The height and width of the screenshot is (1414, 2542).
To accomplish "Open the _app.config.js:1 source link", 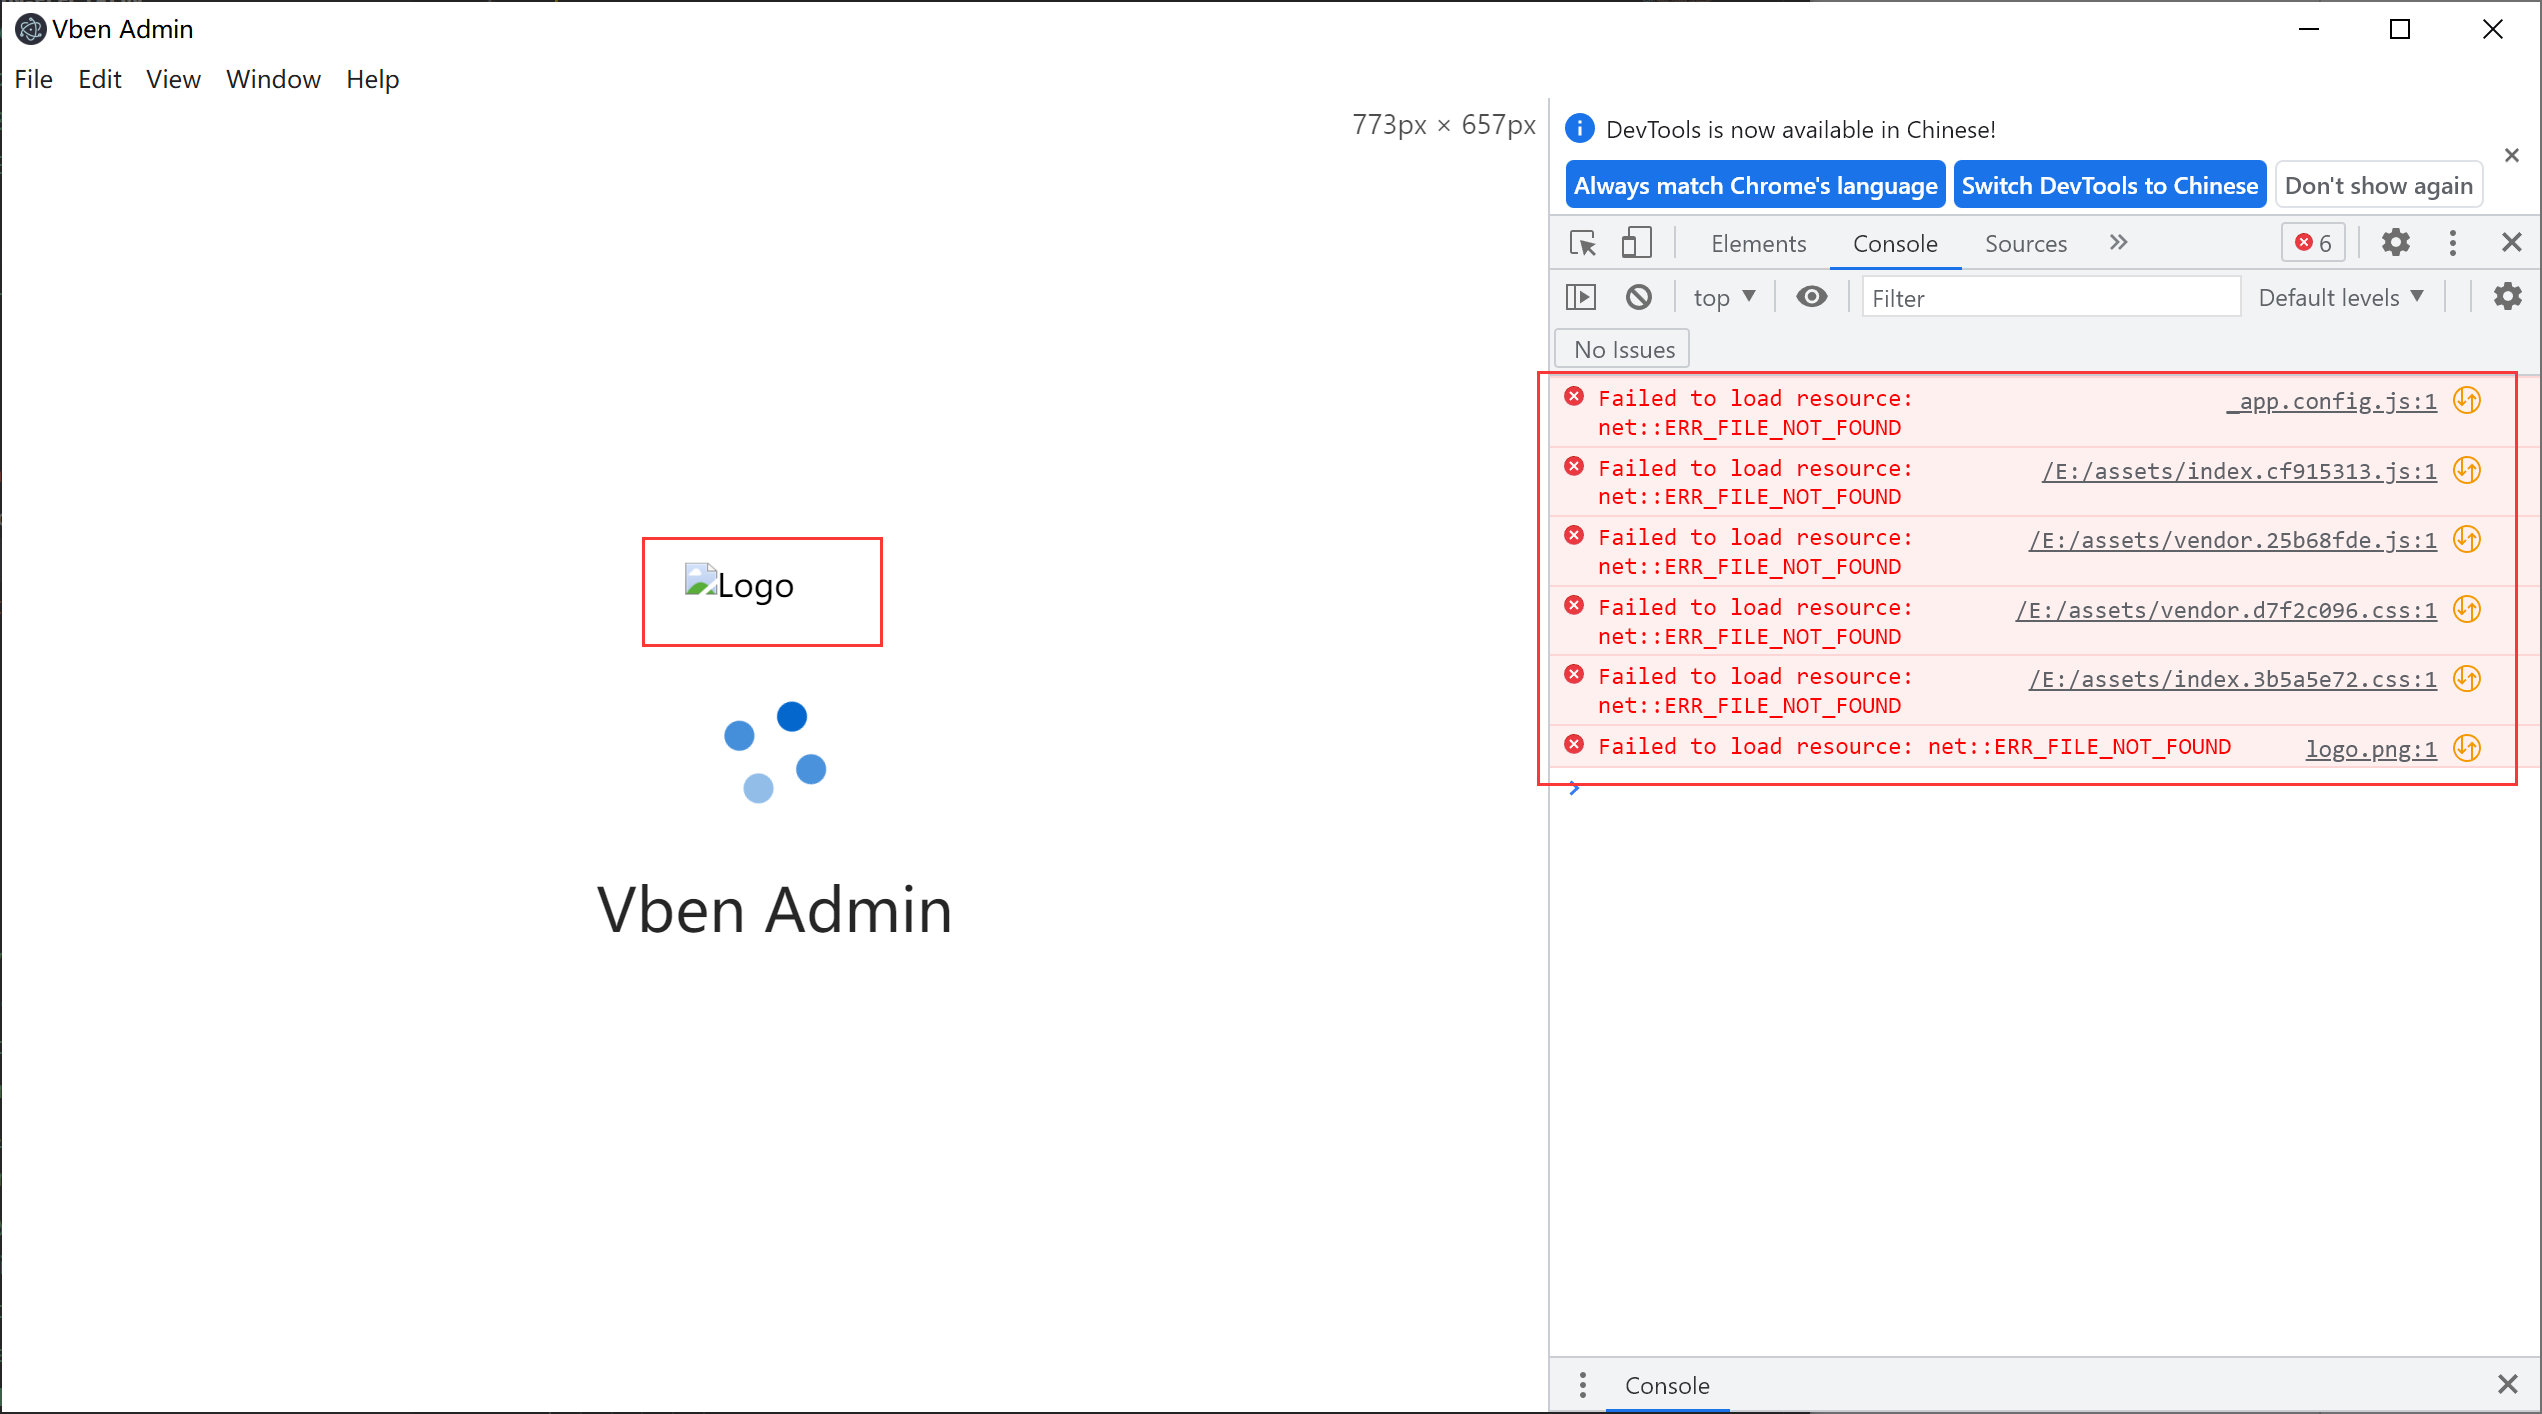I will pyautogui.click(x=2331, y=402).
